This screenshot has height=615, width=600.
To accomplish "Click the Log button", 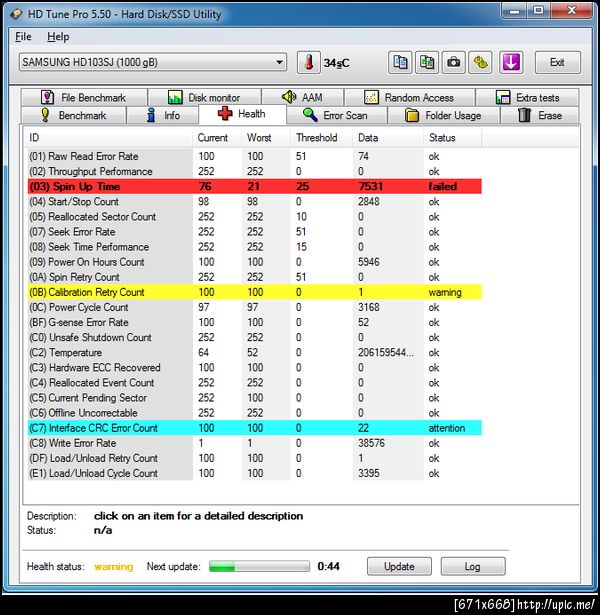I will pyautogui.click(x=473, y=566).
